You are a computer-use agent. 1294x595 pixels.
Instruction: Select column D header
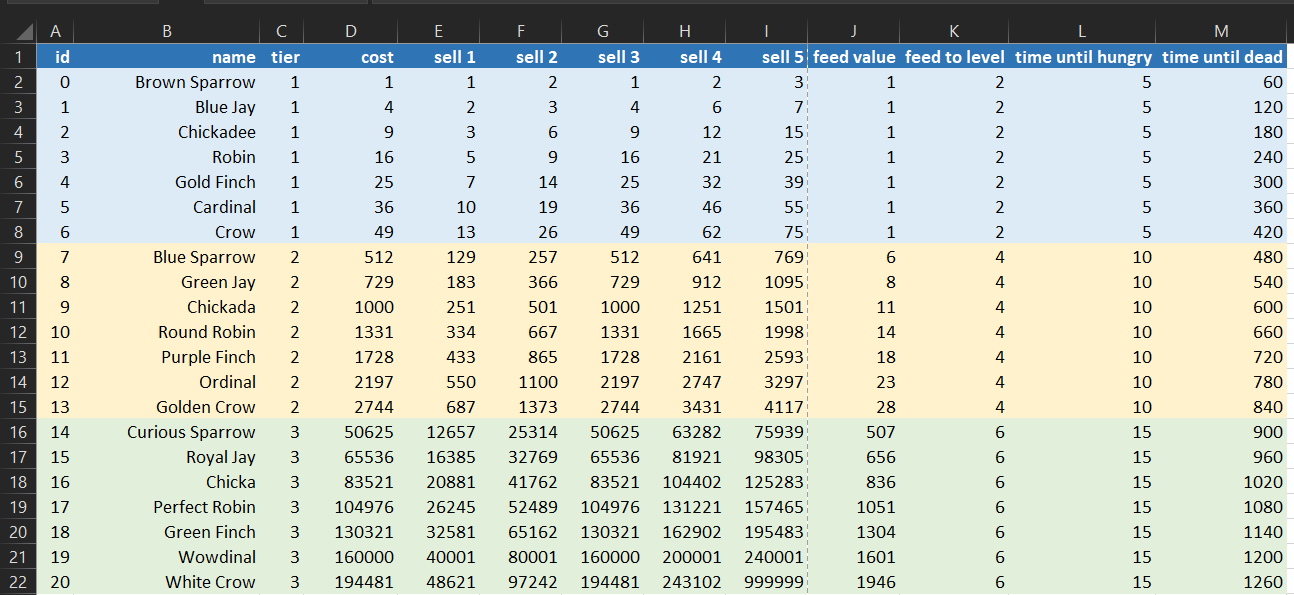(x=350, y=32)
